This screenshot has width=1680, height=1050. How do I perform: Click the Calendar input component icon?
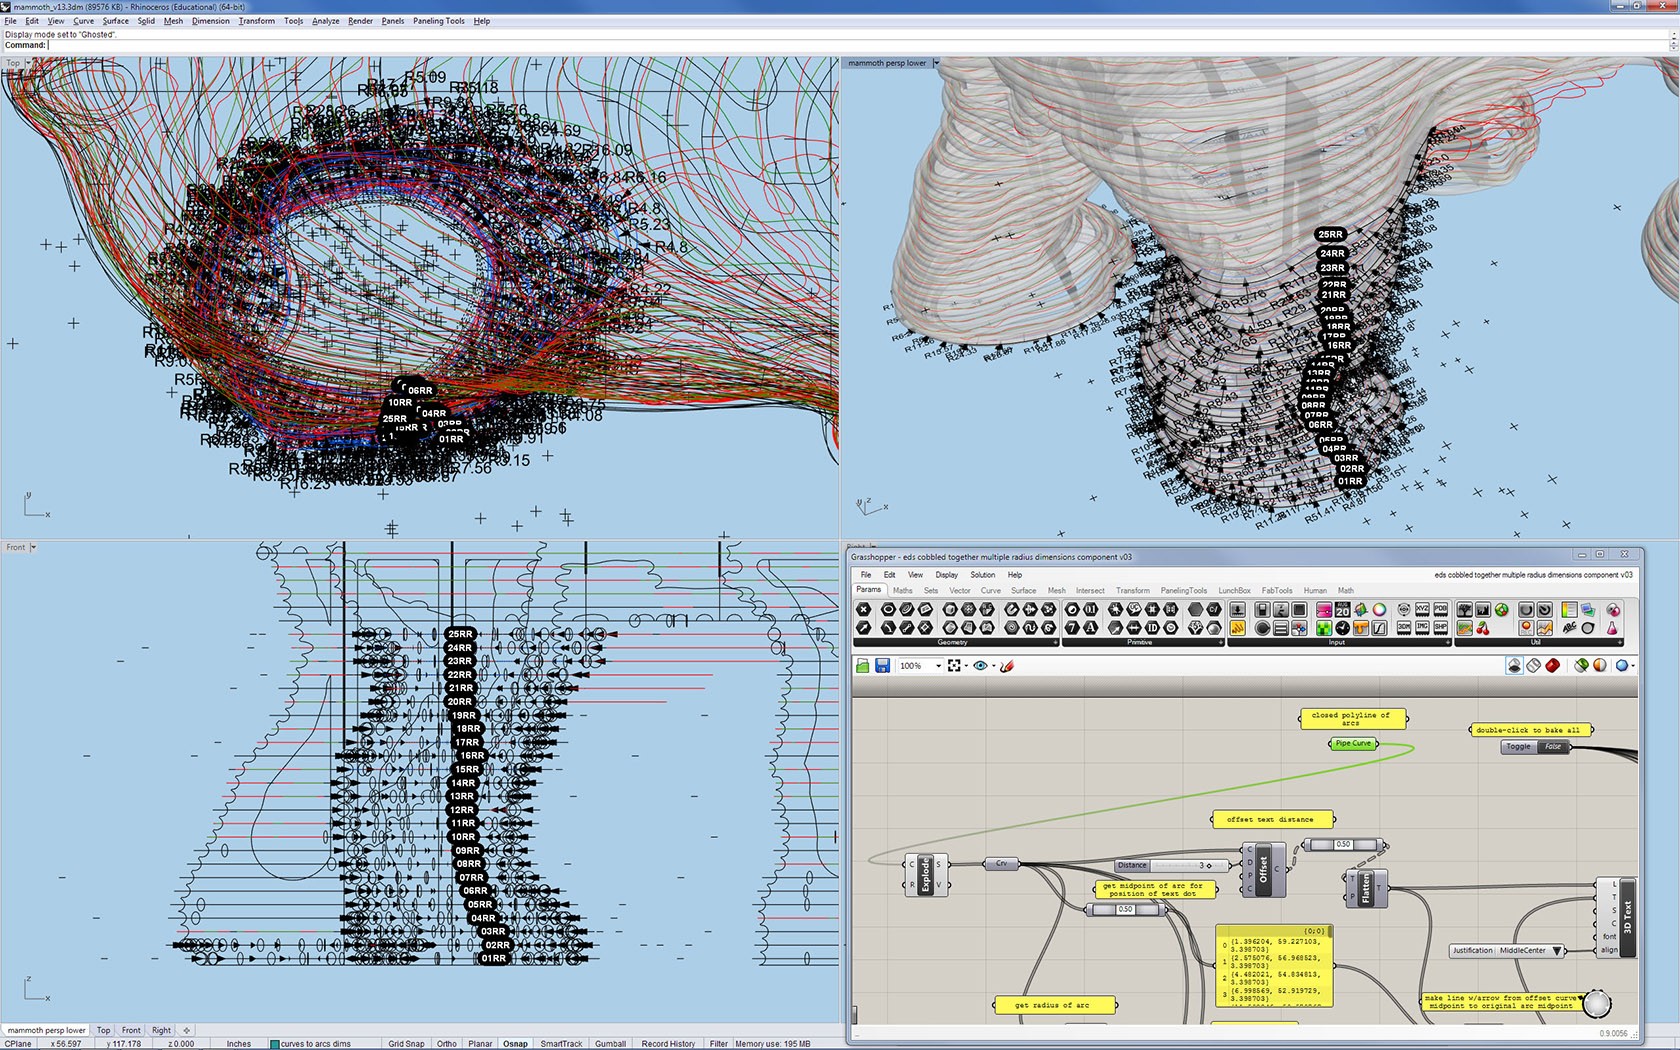1342,610
